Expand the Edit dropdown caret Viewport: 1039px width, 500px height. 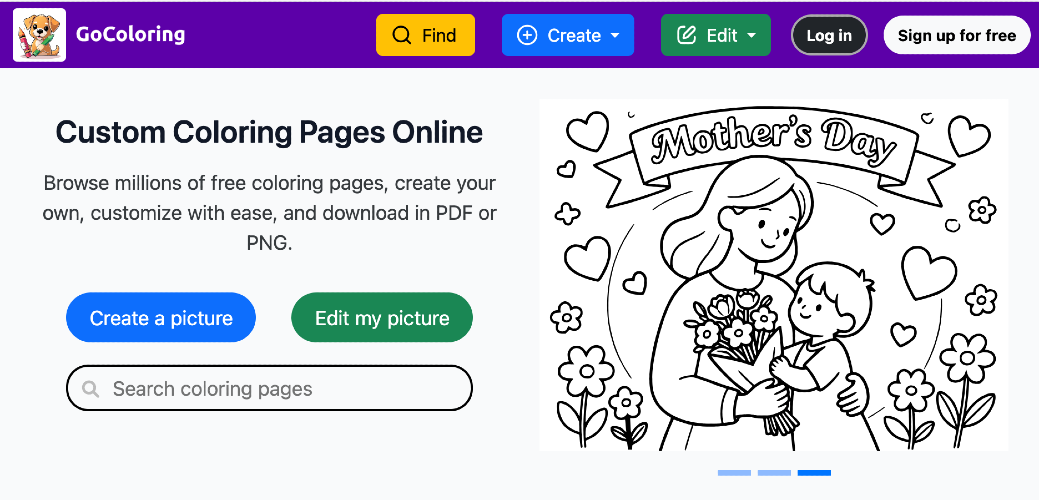pyautogui.click(x=751, y=35)
